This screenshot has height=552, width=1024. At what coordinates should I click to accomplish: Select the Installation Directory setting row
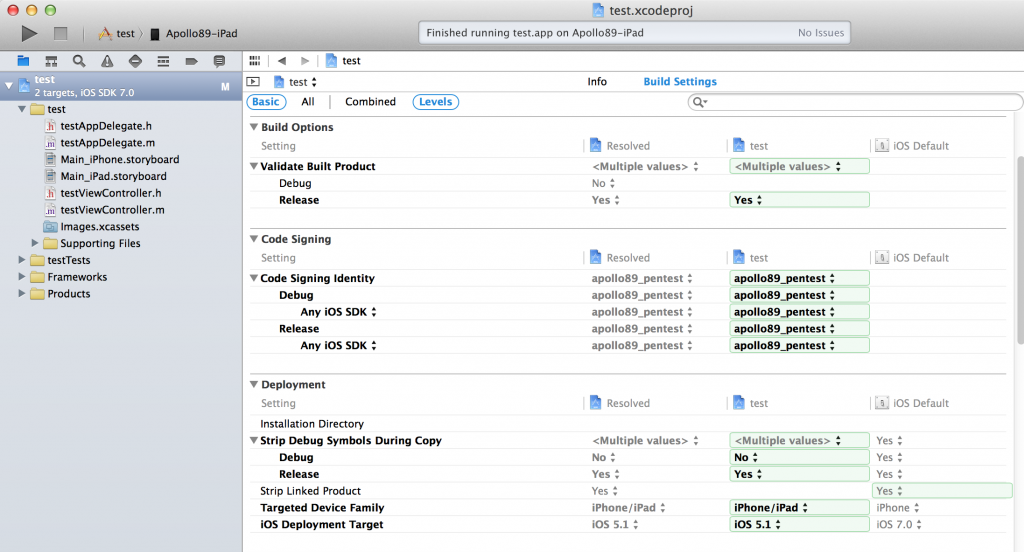pyautogui.click(x=628, y=423)
